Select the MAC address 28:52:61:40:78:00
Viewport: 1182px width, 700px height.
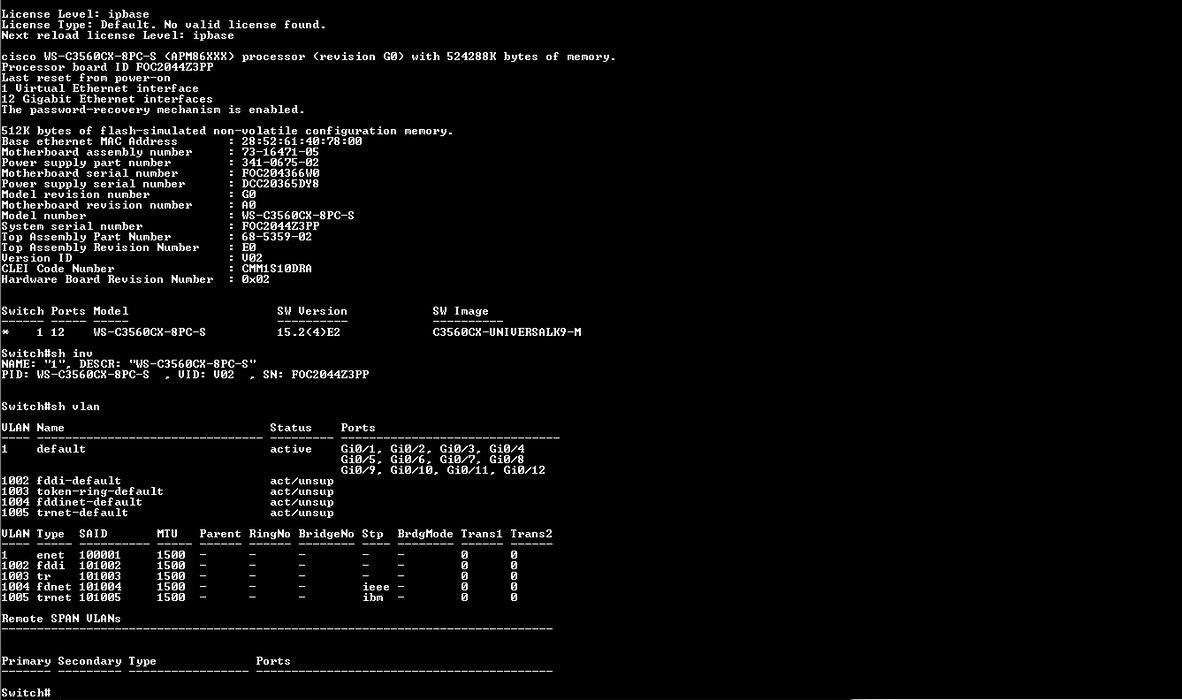[302, 142]
